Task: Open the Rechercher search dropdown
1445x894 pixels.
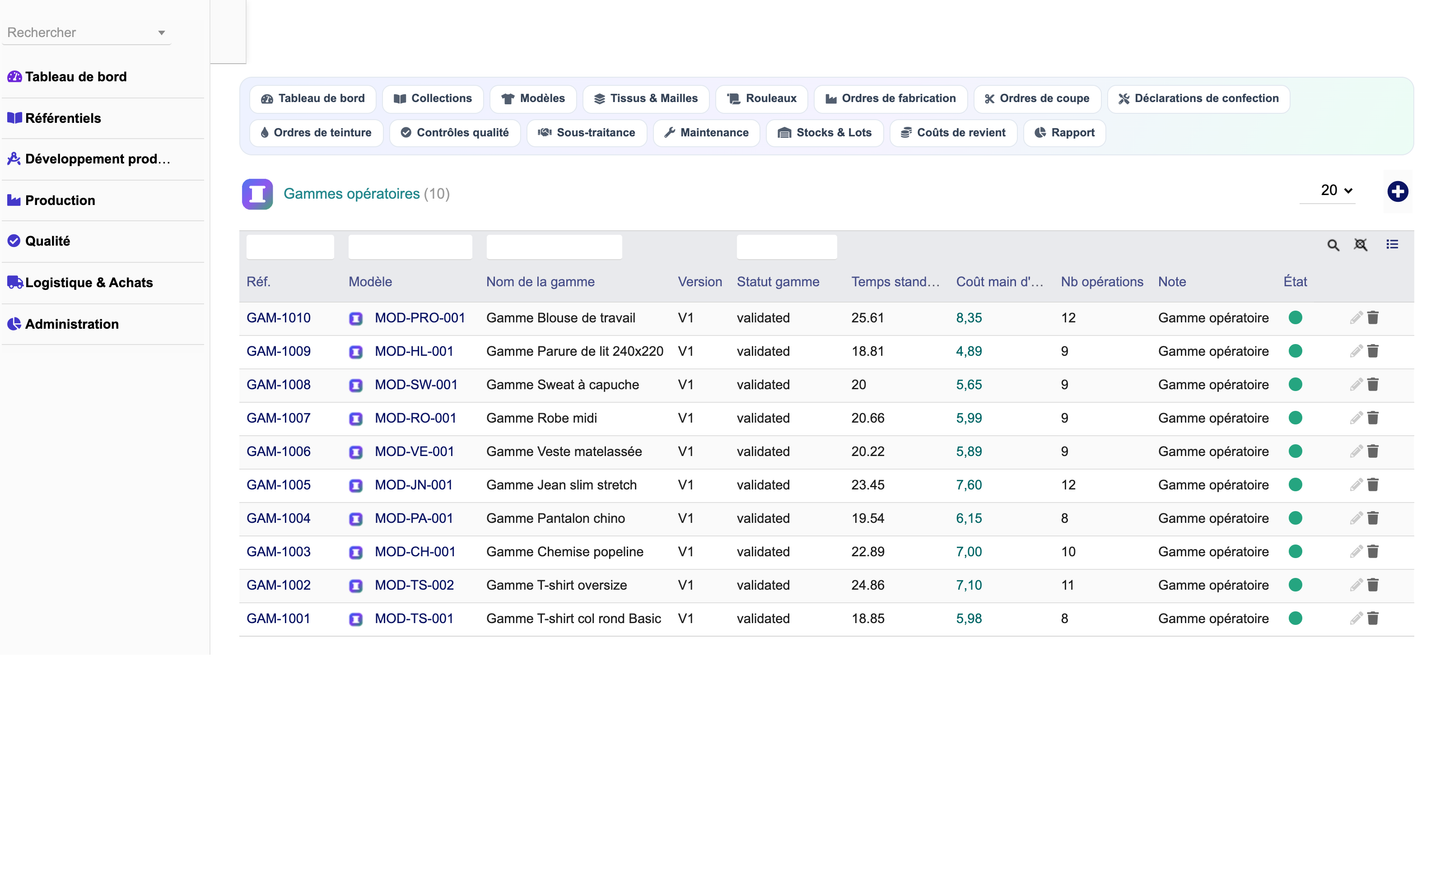Action: [86, 33]
